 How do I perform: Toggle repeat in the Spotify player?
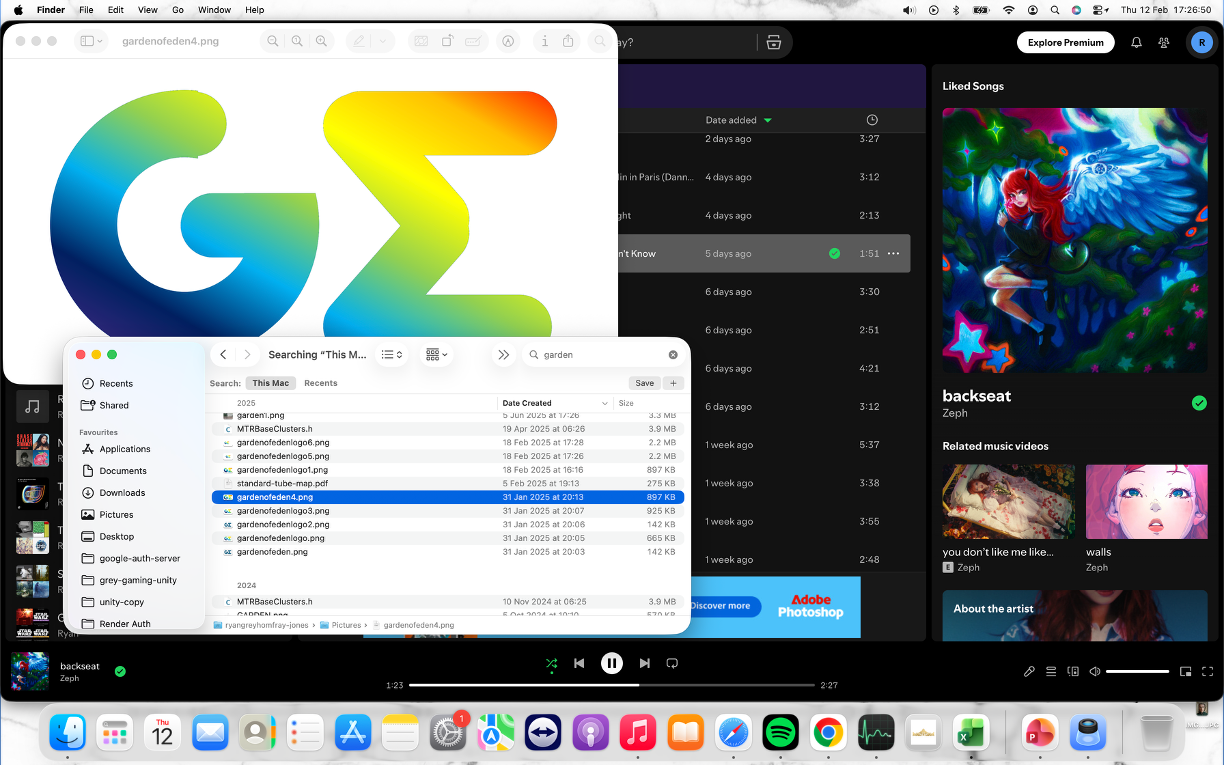click(x=672, y=663)
